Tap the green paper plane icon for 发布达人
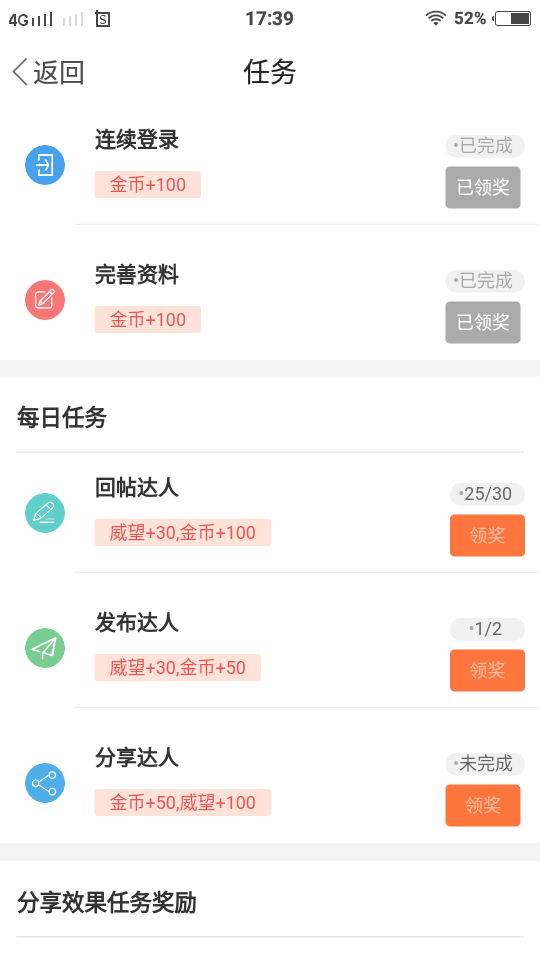The image size is (540, 960). click(x=45, y=648)
